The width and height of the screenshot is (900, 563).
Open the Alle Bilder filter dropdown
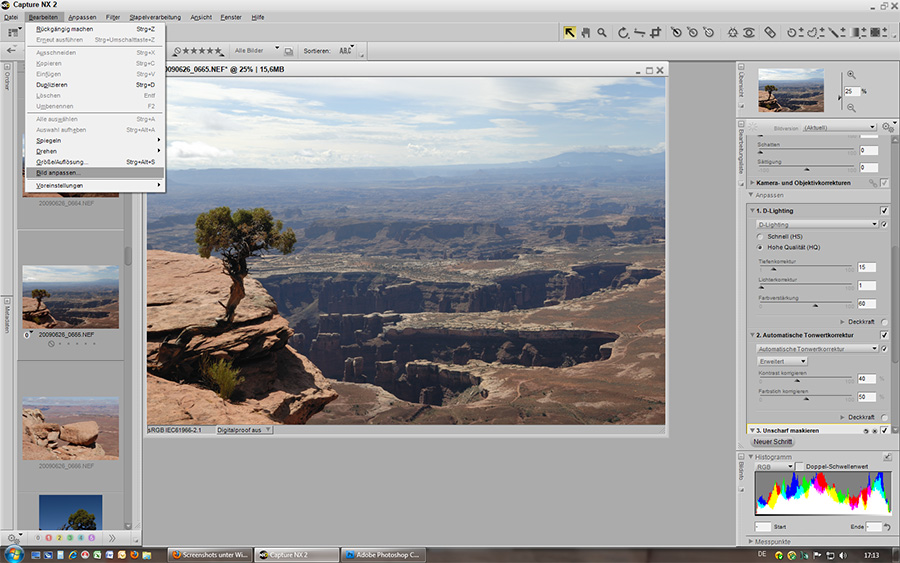tap(257, 51)
